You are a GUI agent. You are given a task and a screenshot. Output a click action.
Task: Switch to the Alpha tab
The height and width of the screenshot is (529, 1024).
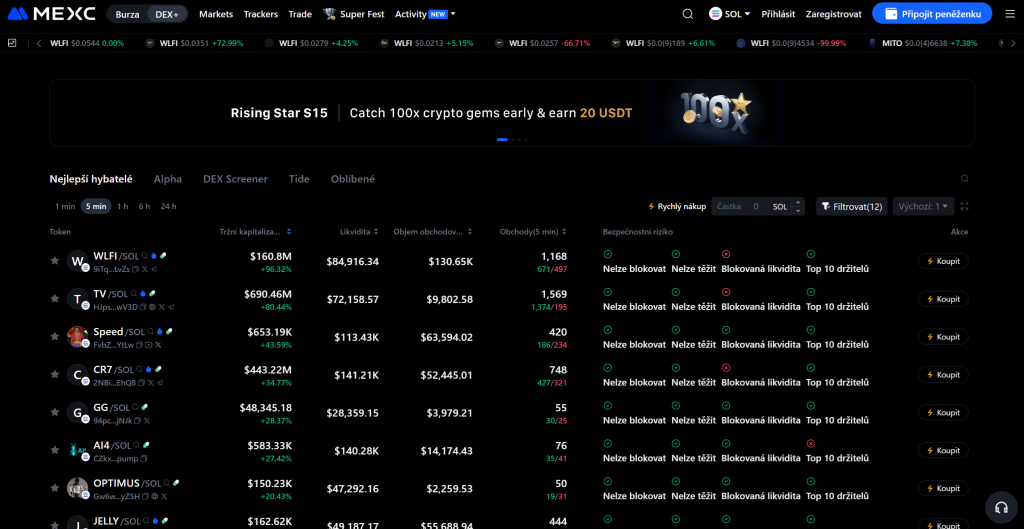pos(168,179)
